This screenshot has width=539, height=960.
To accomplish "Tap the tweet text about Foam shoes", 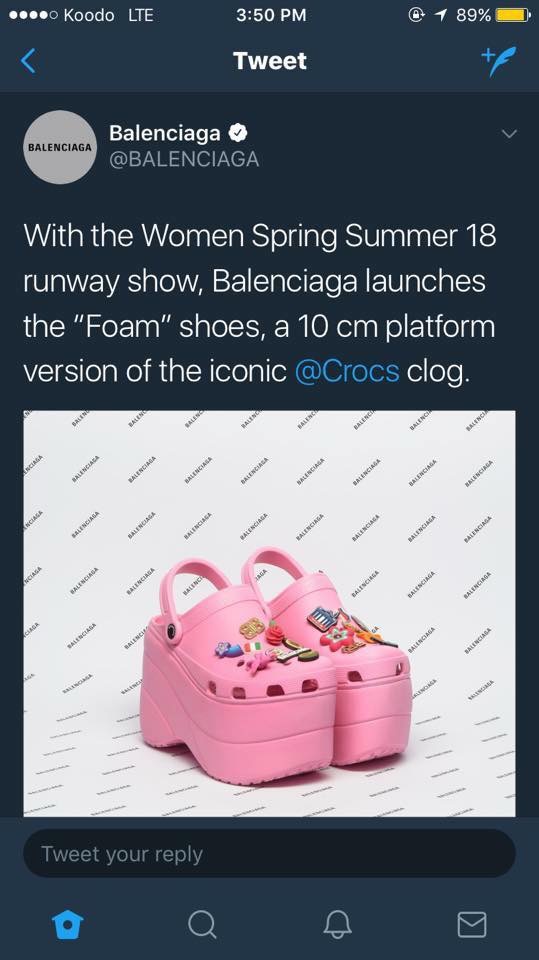I will click(260, 303).
